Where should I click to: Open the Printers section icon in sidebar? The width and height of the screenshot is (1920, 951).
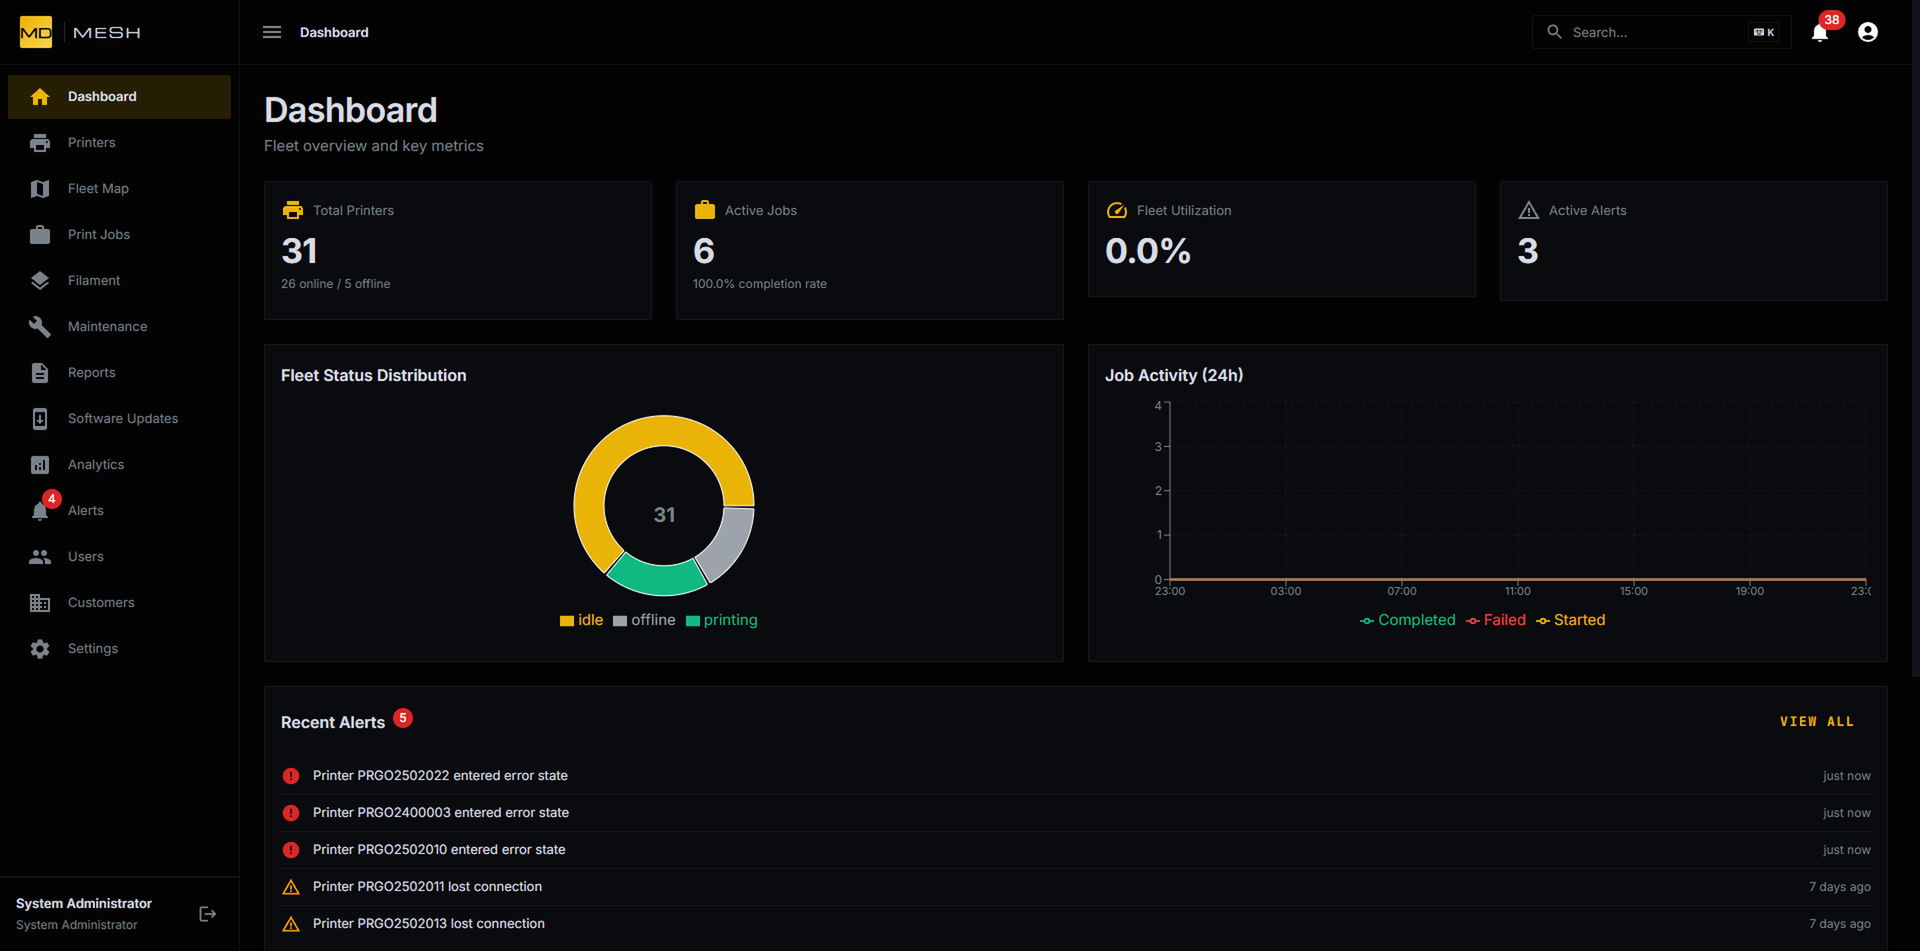pos(40,142)
